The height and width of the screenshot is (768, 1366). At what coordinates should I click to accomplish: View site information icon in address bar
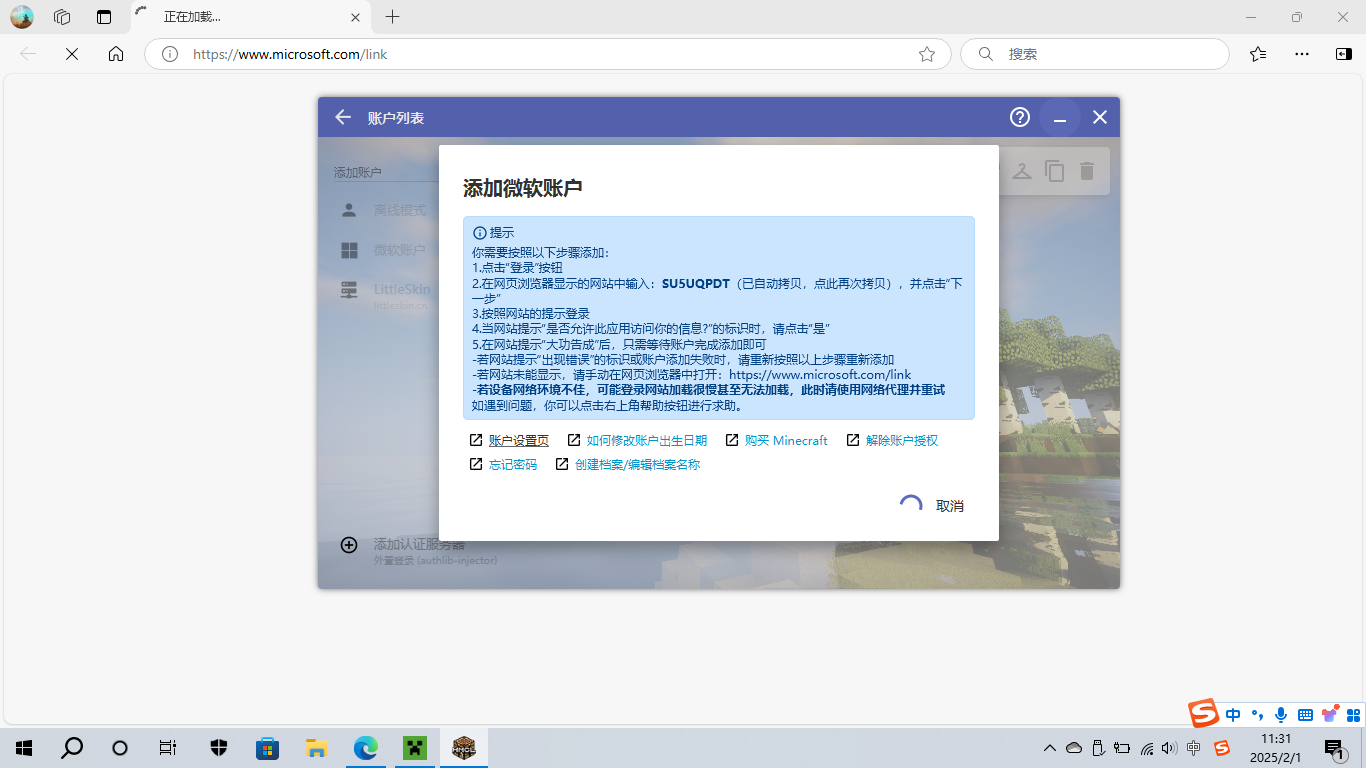(x=170, y=54)
